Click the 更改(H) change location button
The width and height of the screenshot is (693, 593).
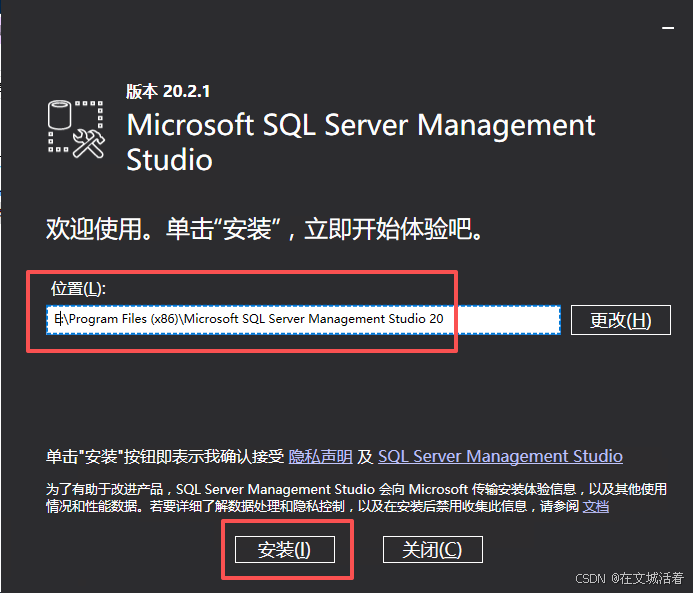click(621, 320)
